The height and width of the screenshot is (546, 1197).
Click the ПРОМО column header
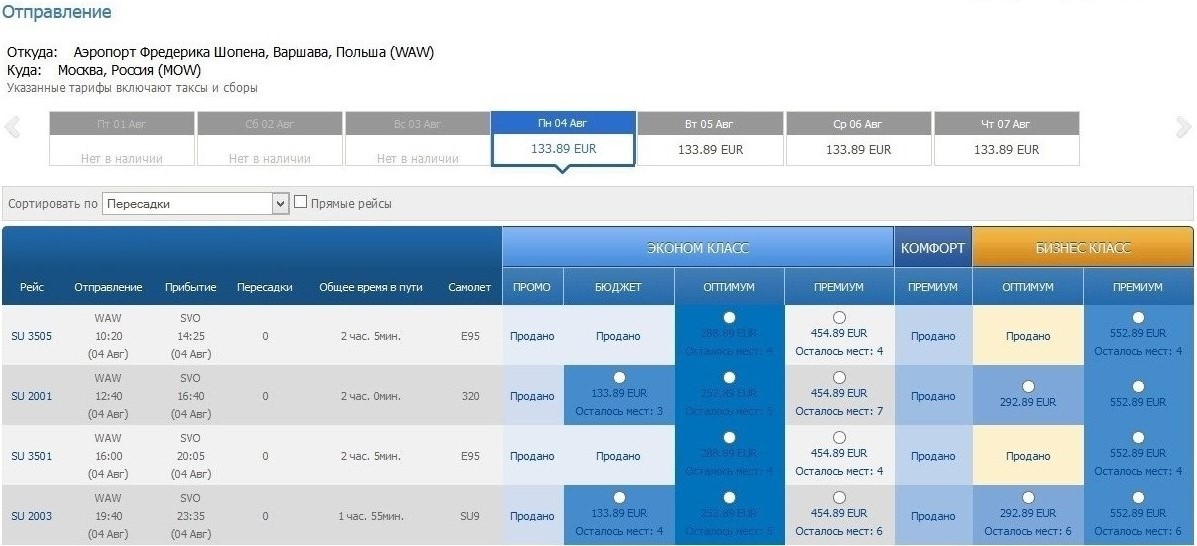pyautogui.click(x=532, y=287)
